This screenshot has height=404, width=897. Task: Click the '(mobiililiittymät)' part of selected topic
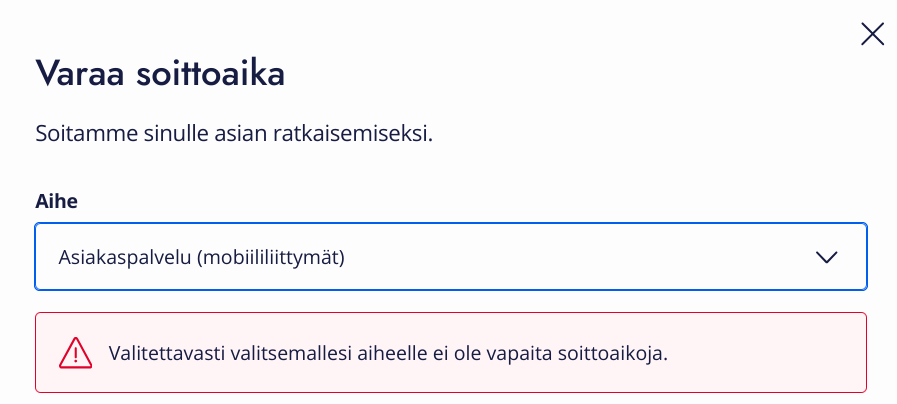click(270, 257)
